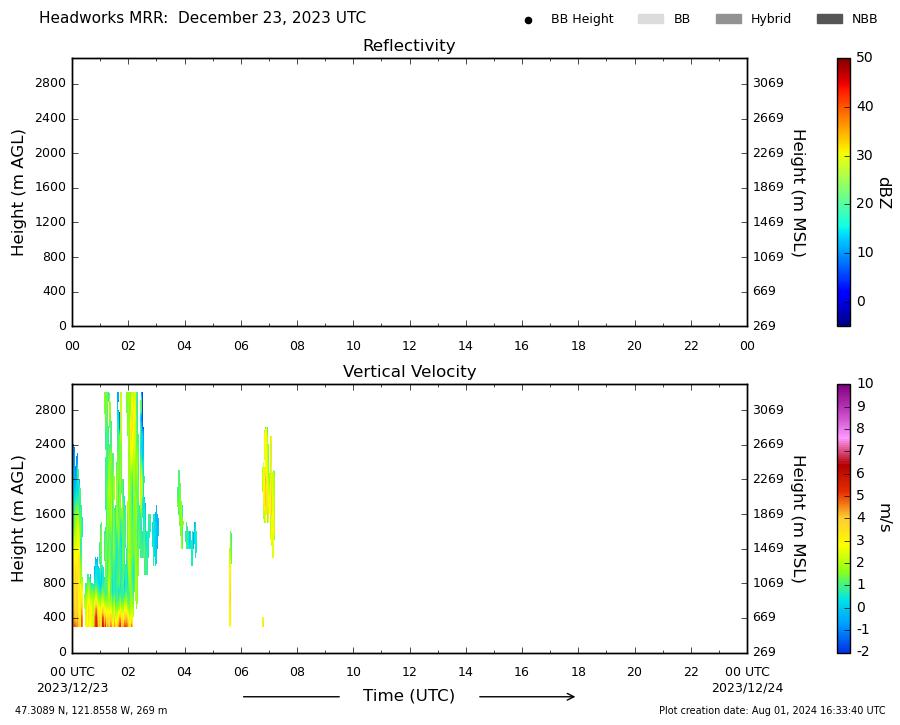The width and height of the screenshot is (900, 725).
Task: Click the '2800' AGL tick on Reflectivity plot
Action: click(51, 83)
